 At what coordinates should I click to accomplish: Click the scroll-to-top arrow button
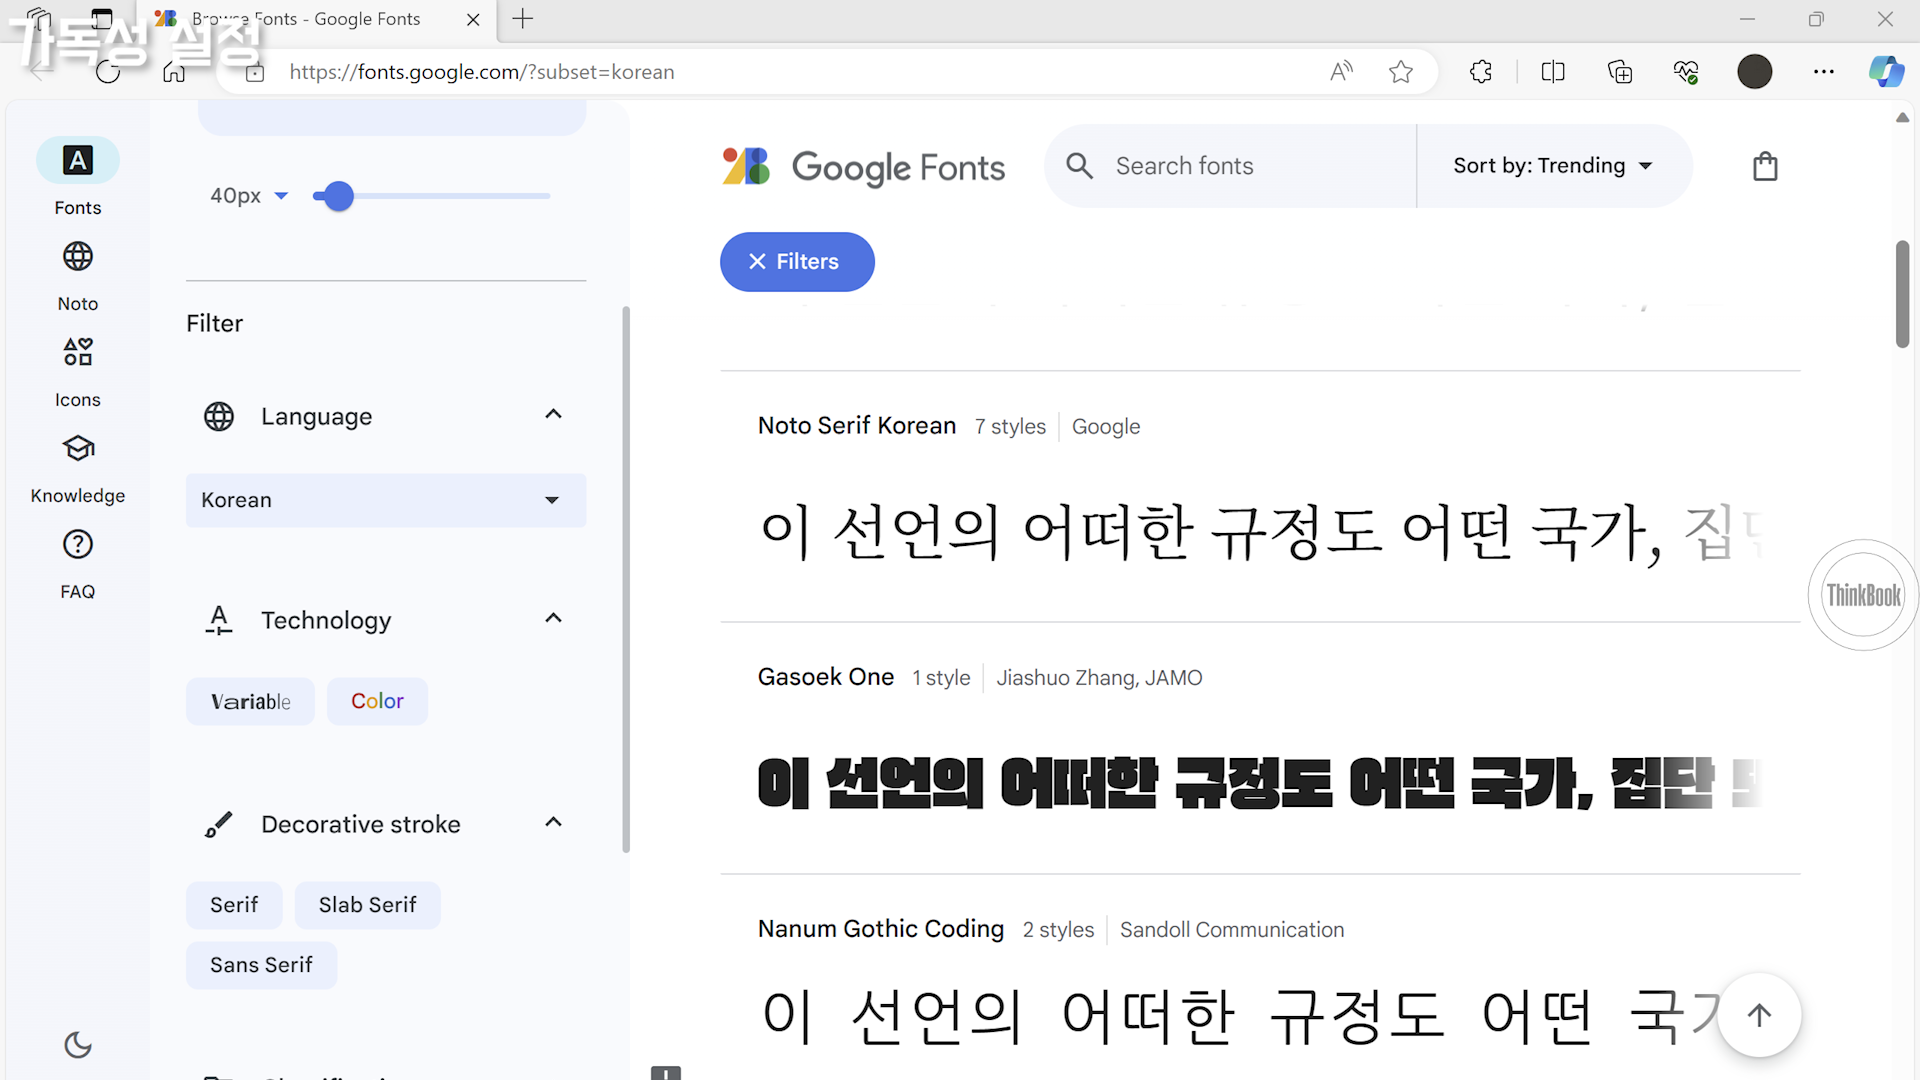[1759, 1015]
